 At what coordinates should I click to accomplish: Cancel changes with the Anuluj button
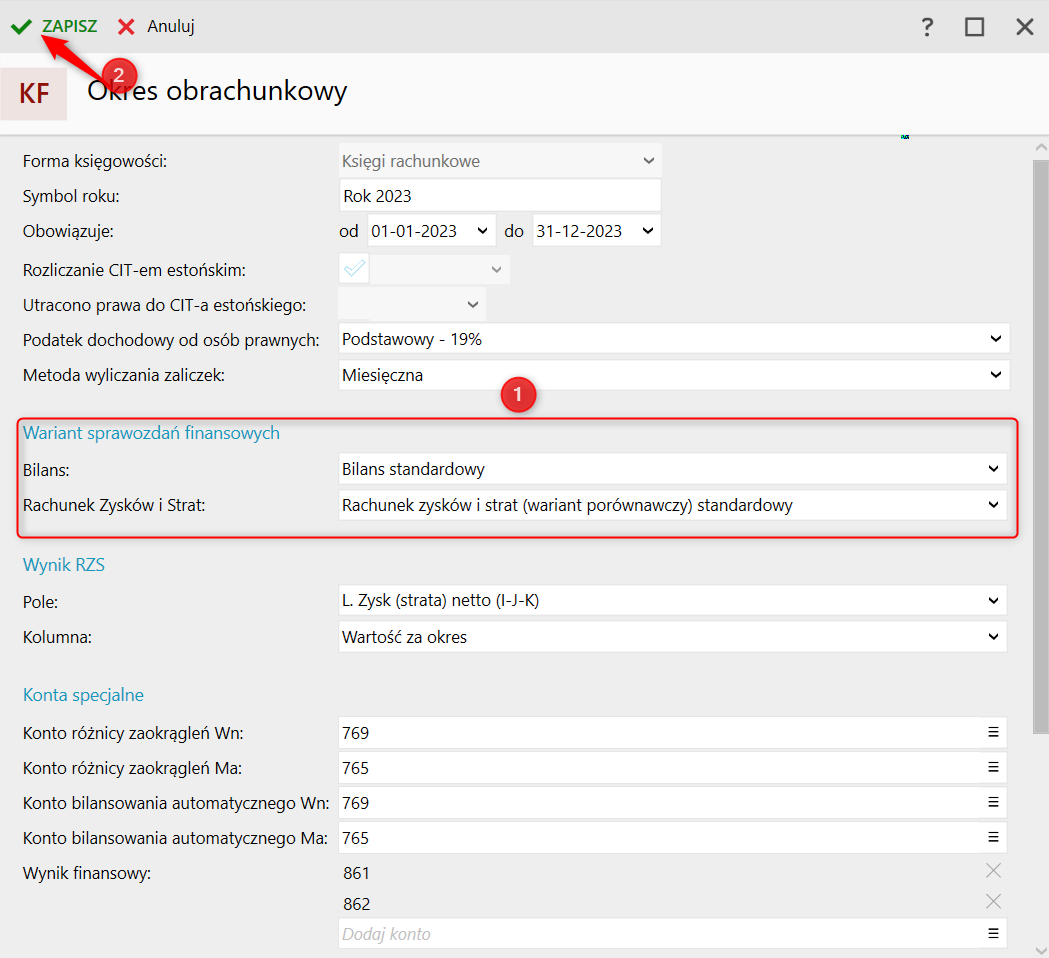(x=156, y=26)
